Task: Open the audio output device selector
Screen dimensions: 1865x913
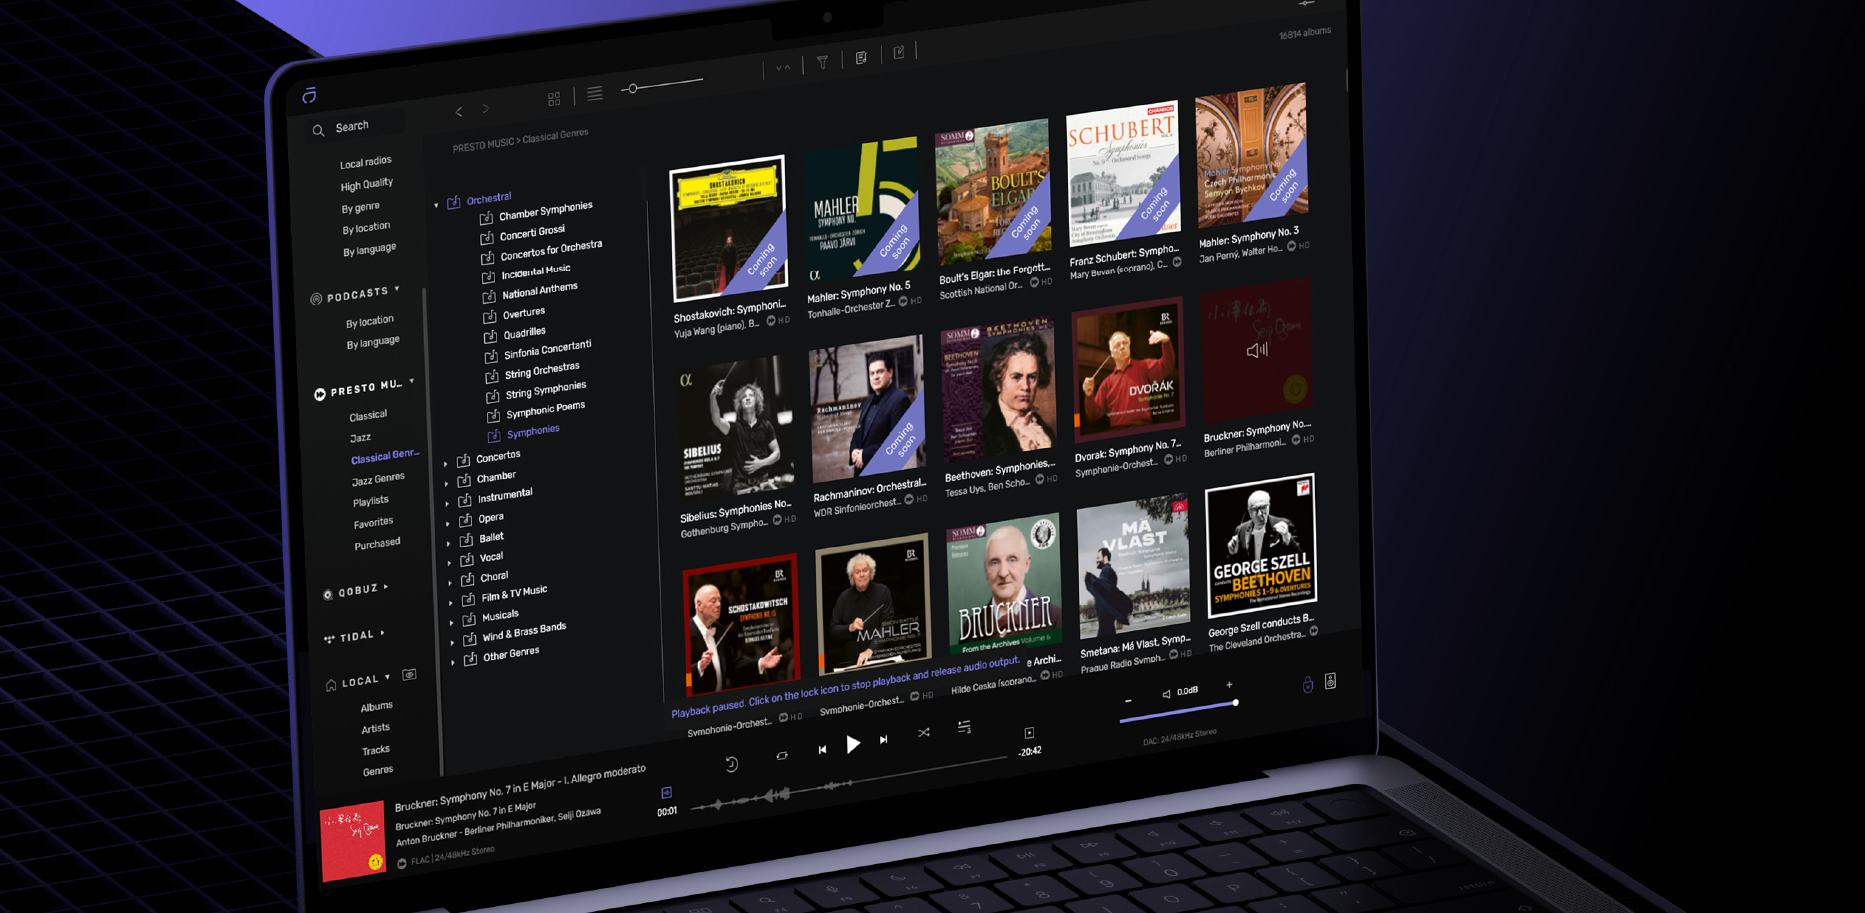Action: tap(1330, 682)
